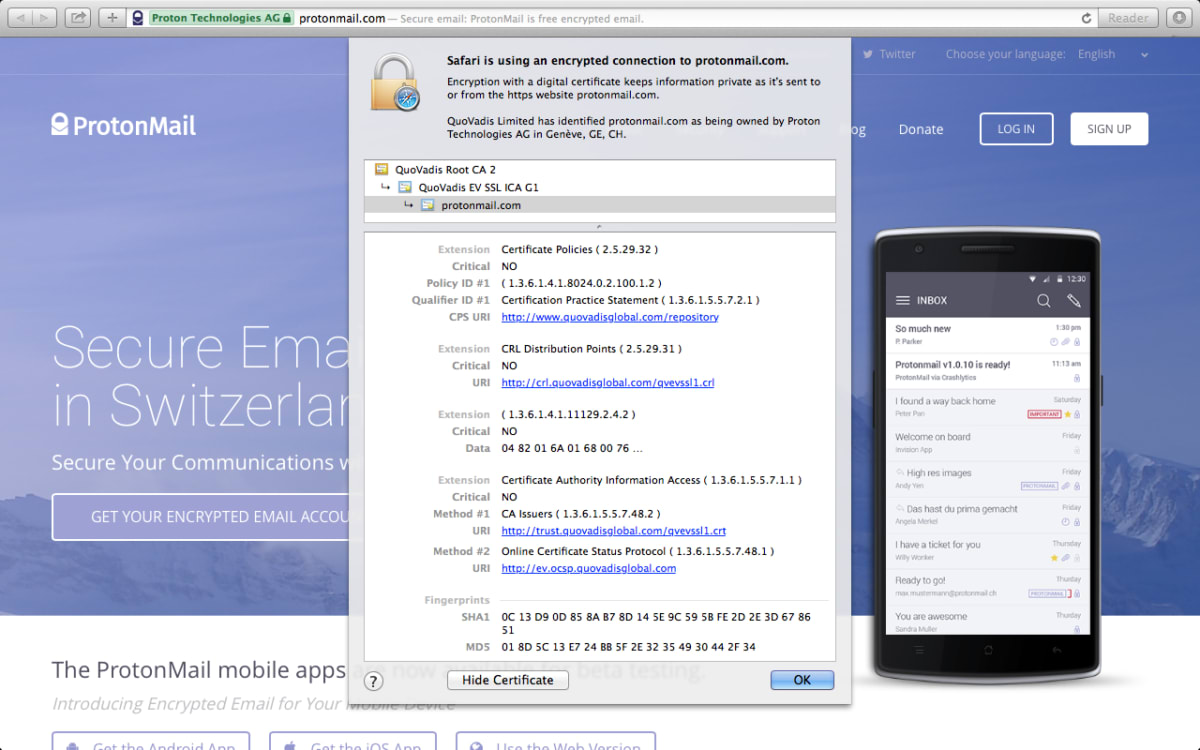Click certificate icon beside QuoVadis EV SSL ICA G1
1200x750 pixels.
click(x=405, y=187)
